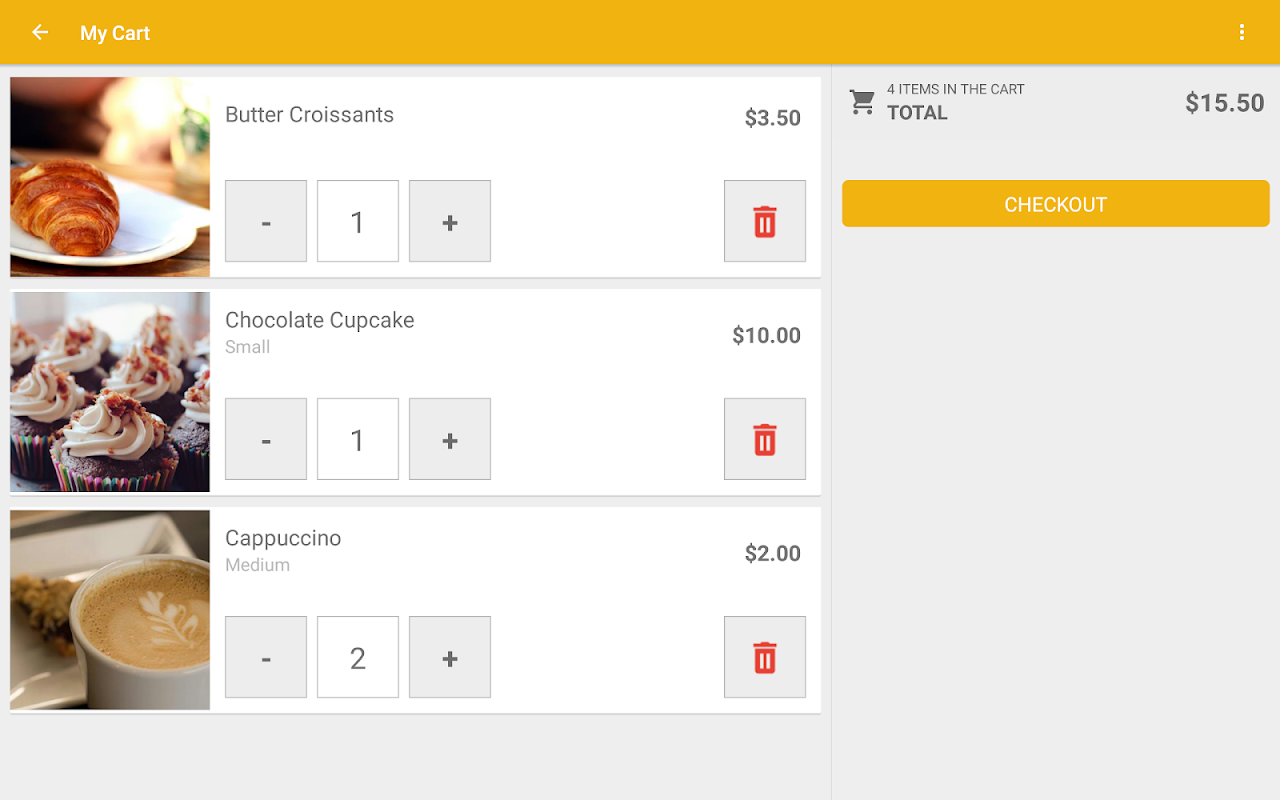The height and width of the screenshot is (800, 1280).
Task: Open the Cappuccino product photo
Action: coord(110,610)
